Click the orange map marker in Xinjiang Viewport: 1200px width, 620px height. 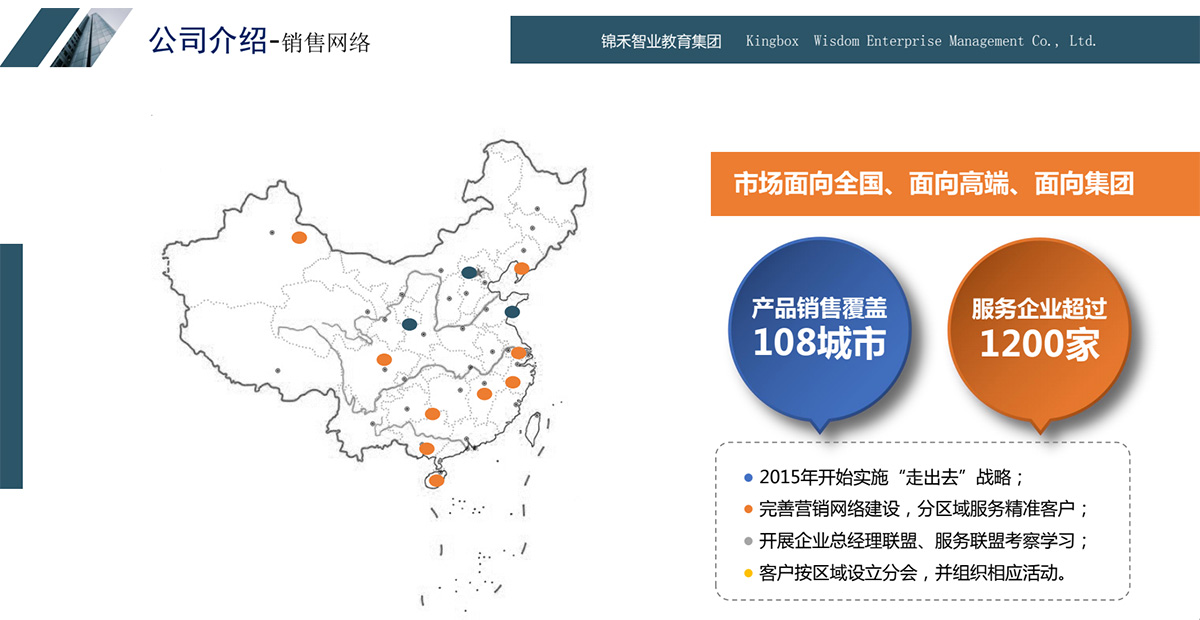click(299, 237)
